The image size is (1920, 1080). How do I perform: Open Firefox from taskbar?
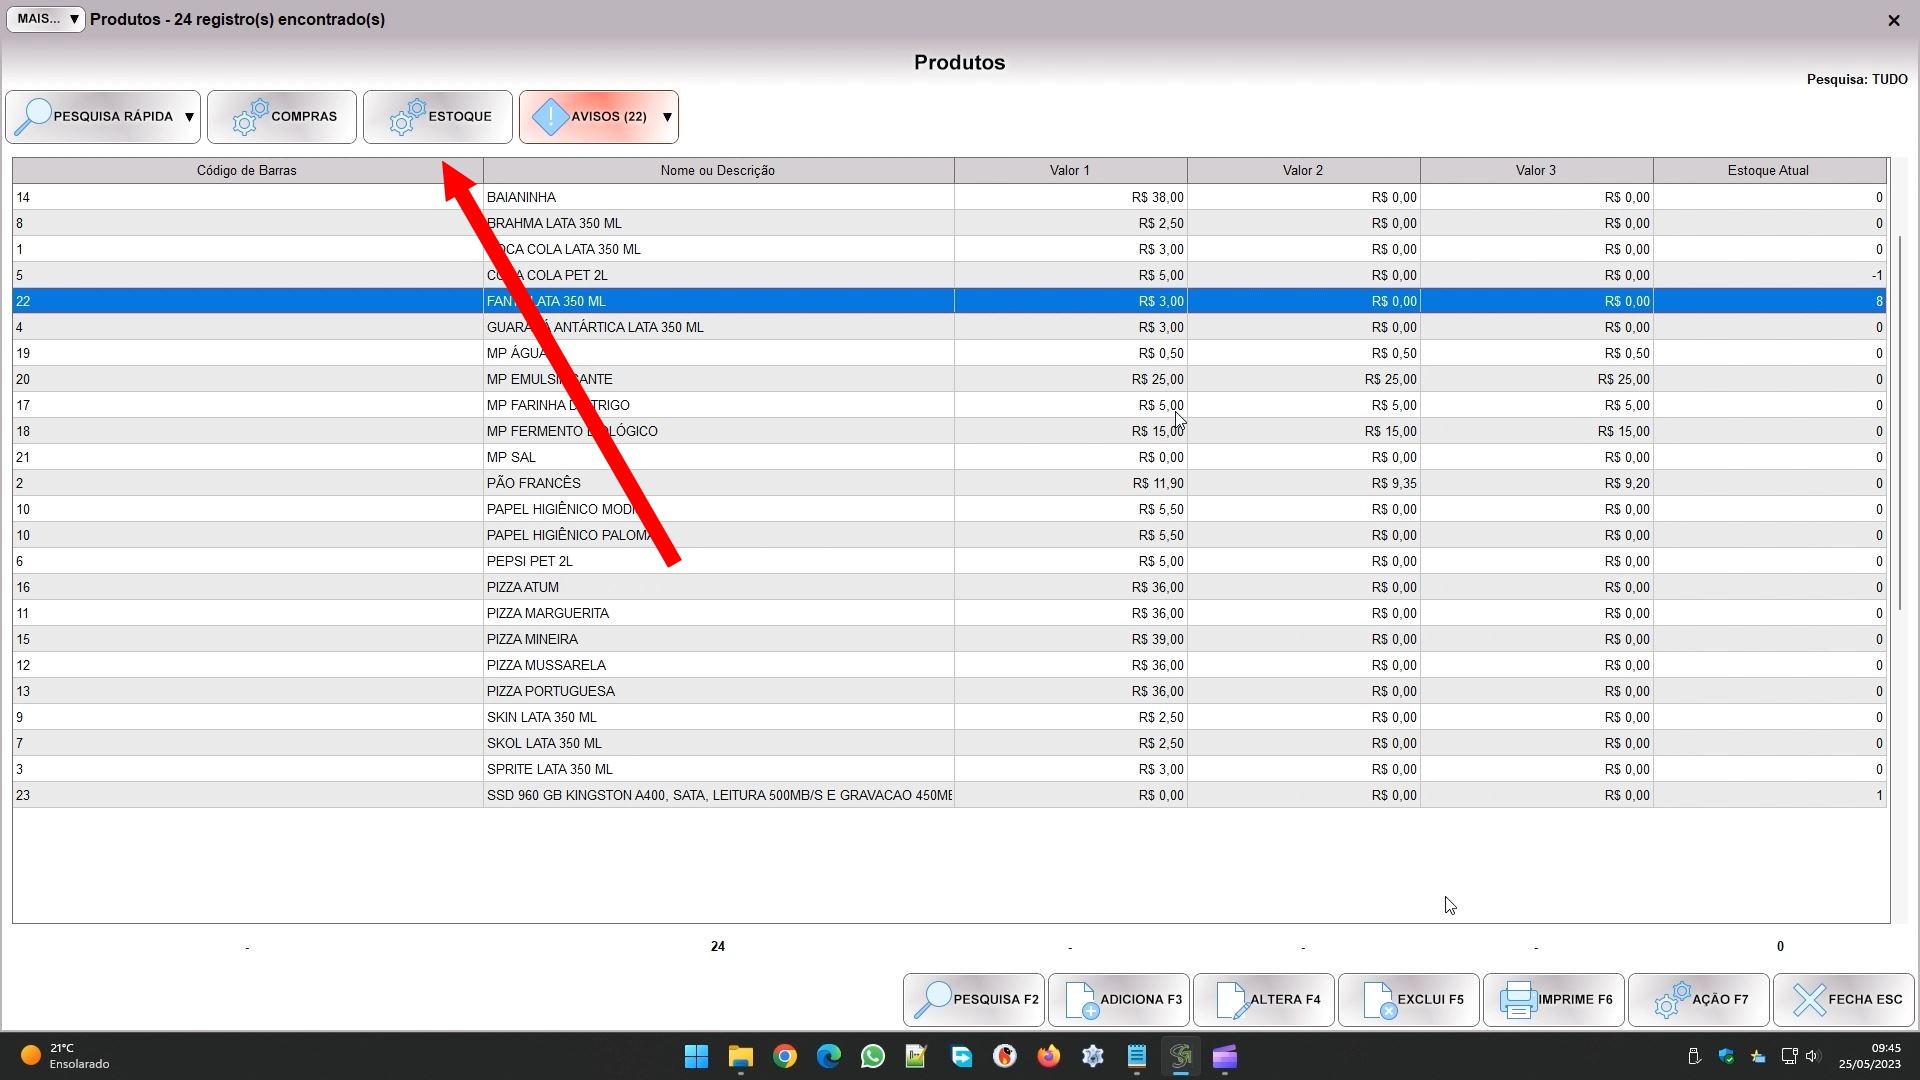tap(1048, 1056)
